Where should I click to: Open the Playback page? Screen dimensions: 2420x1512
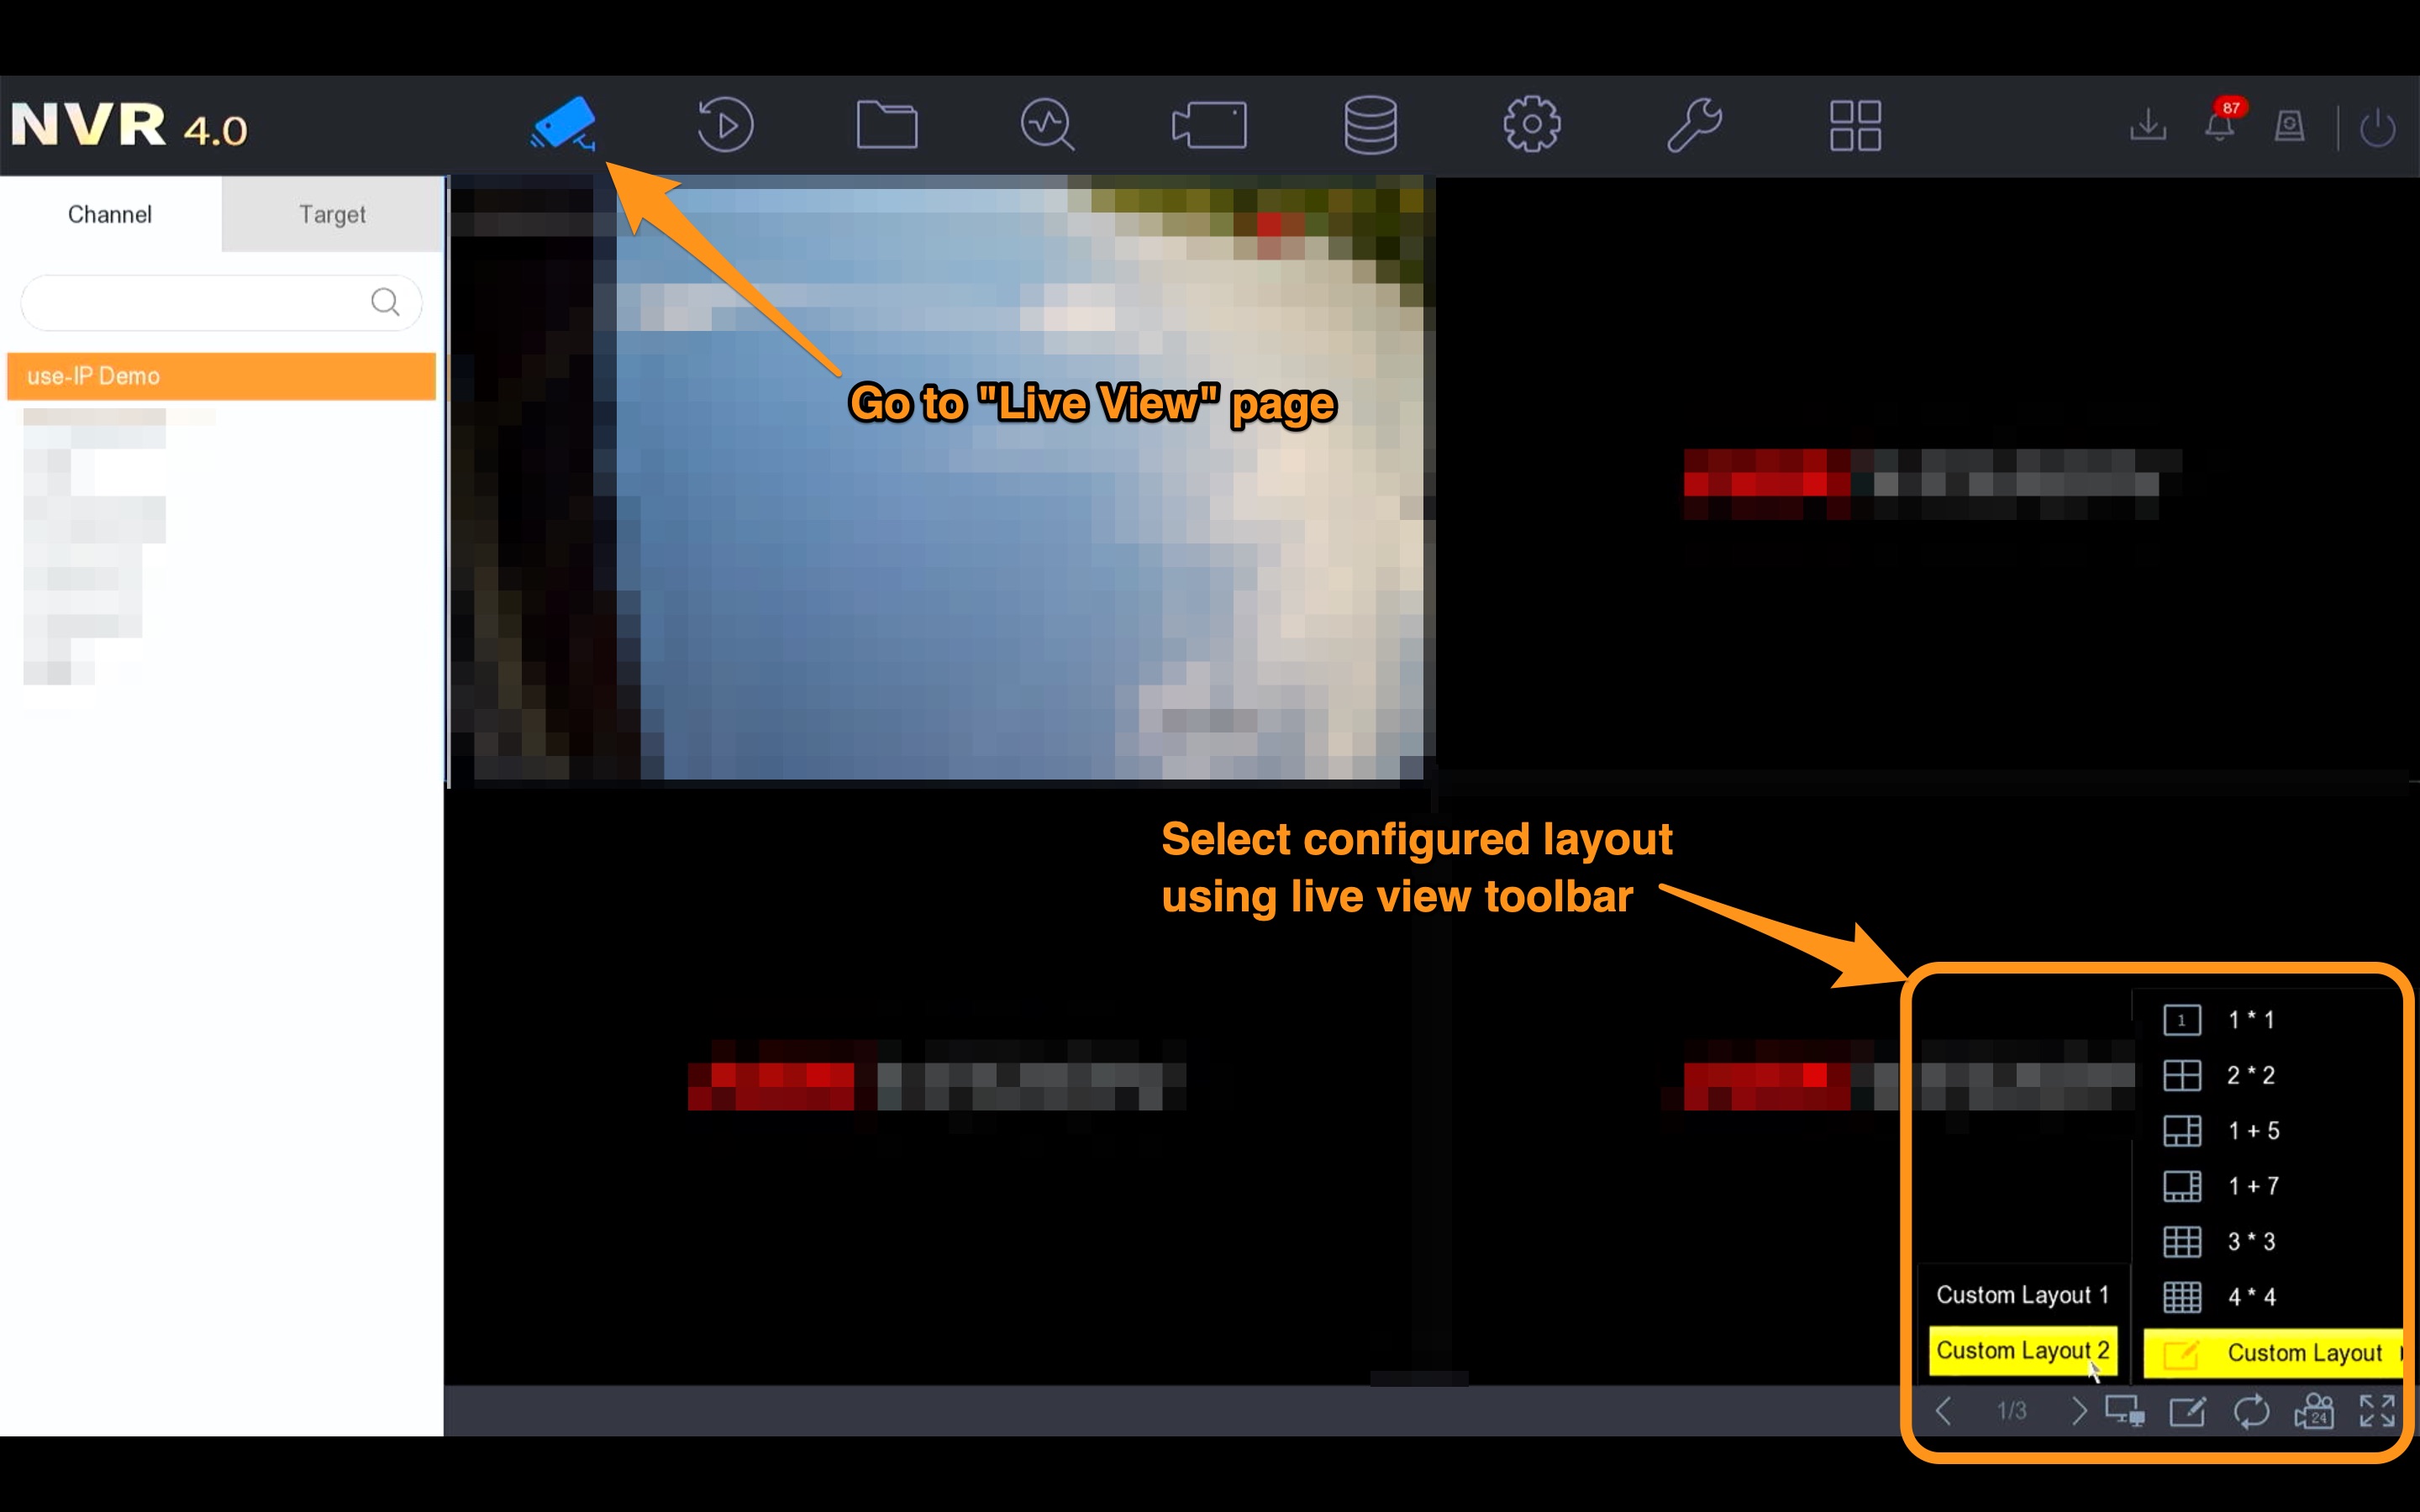[725, 123]
